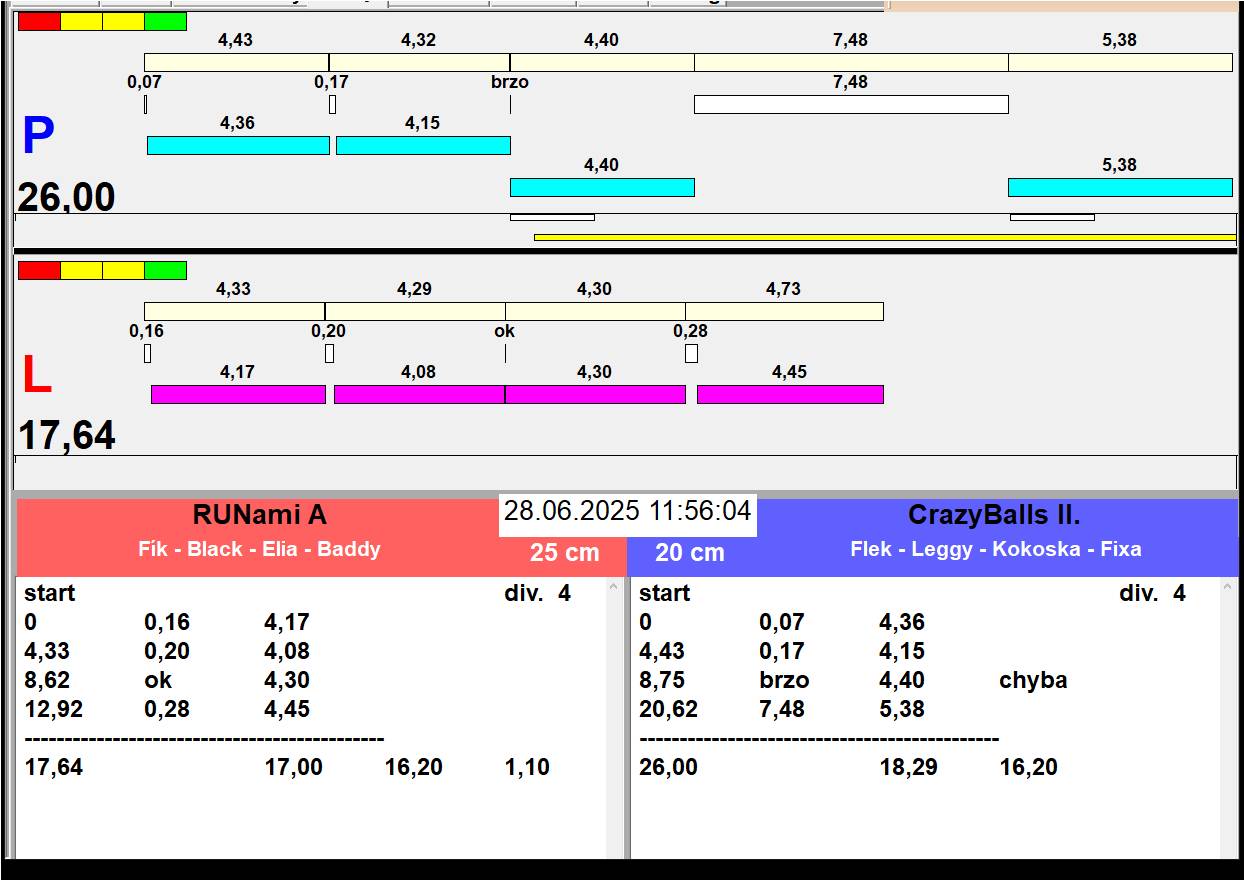The image size is (1244, 880).
Task: Click the green start light in lane P
Action: 165,21
